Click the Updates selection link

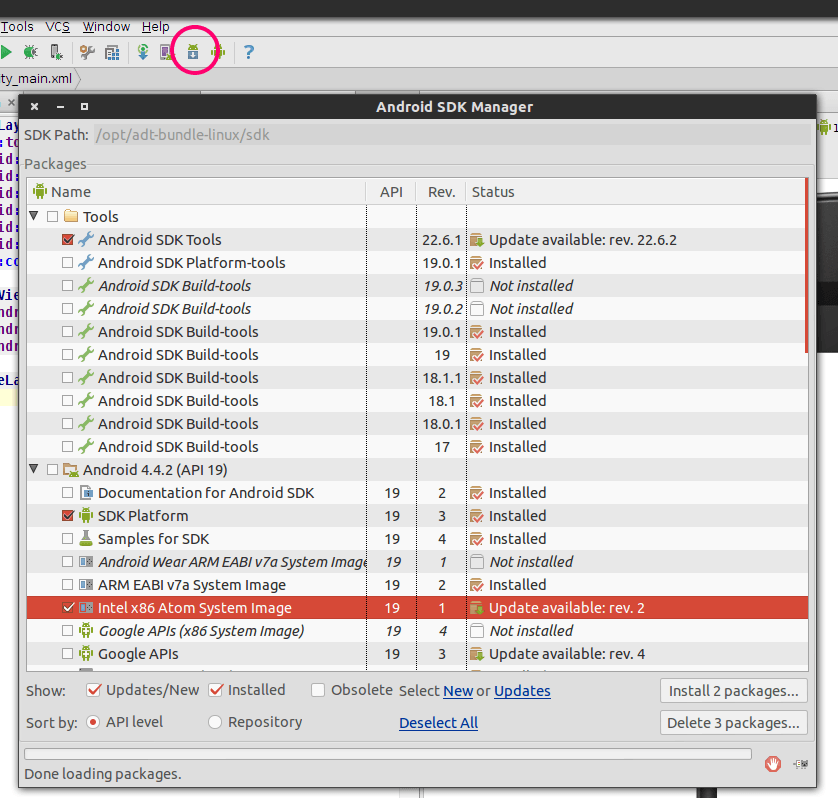tap(522, 691)
